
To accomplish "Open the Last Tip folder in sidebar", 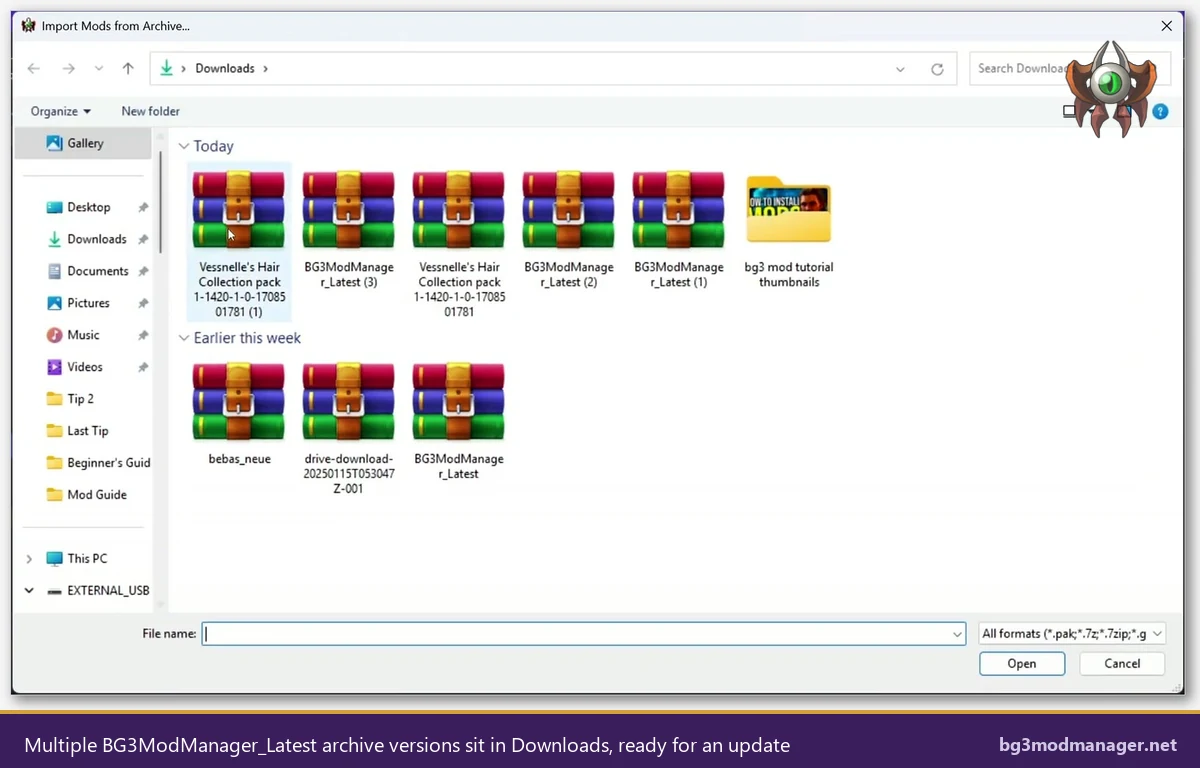I will (87, 431).
